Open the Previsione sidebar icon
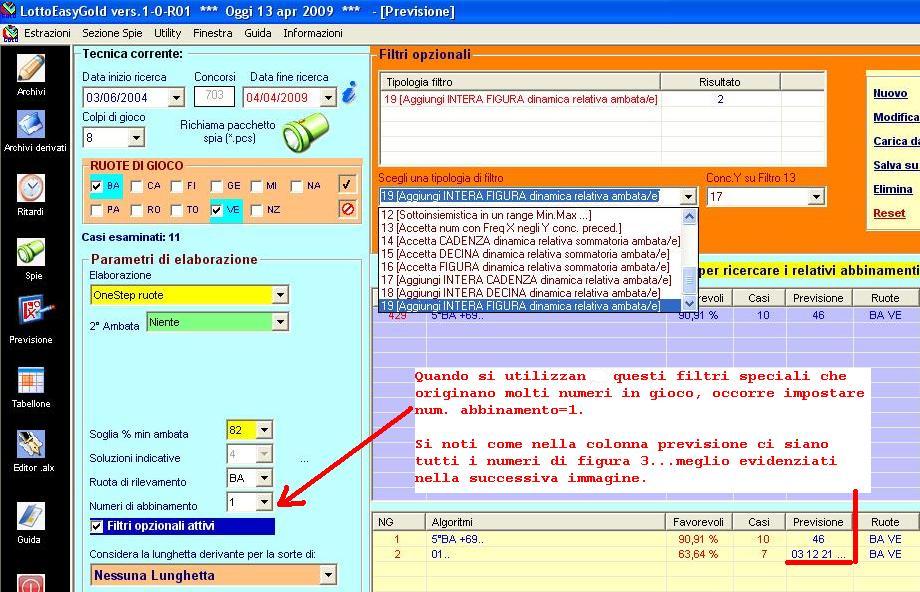 [35, 310]
